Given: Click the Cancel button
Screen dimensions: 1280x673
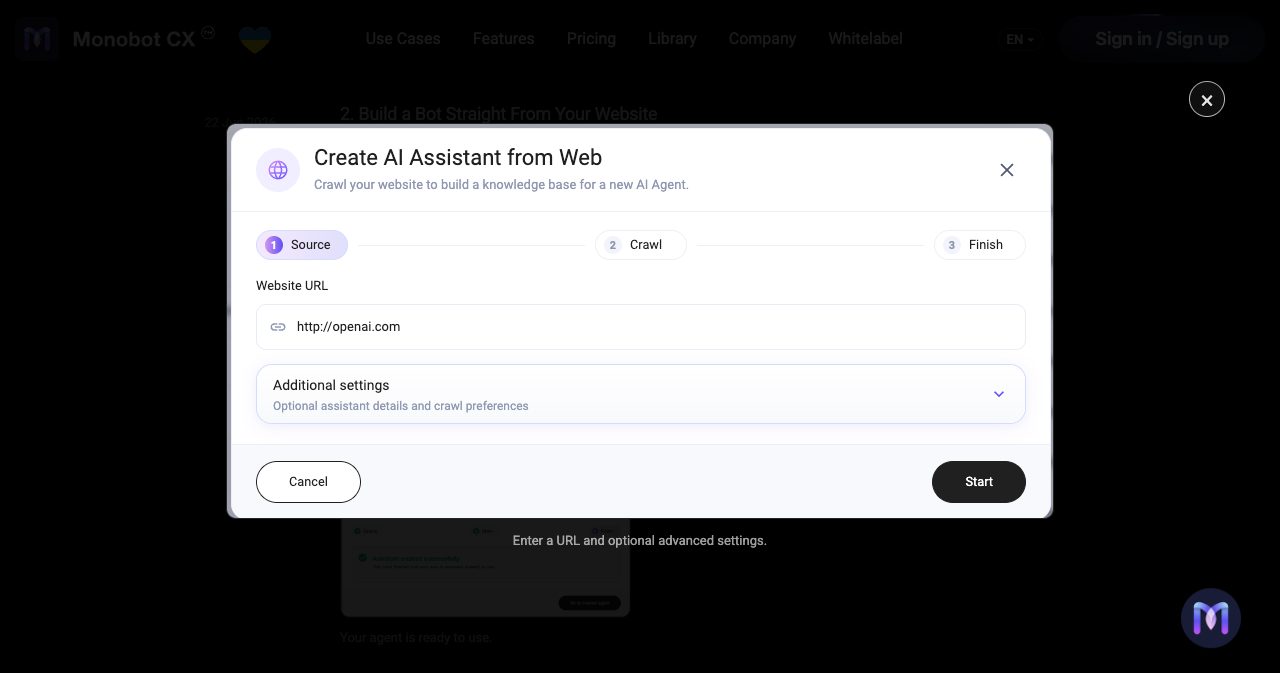Looking at the screenshot, I should [308, 482].
